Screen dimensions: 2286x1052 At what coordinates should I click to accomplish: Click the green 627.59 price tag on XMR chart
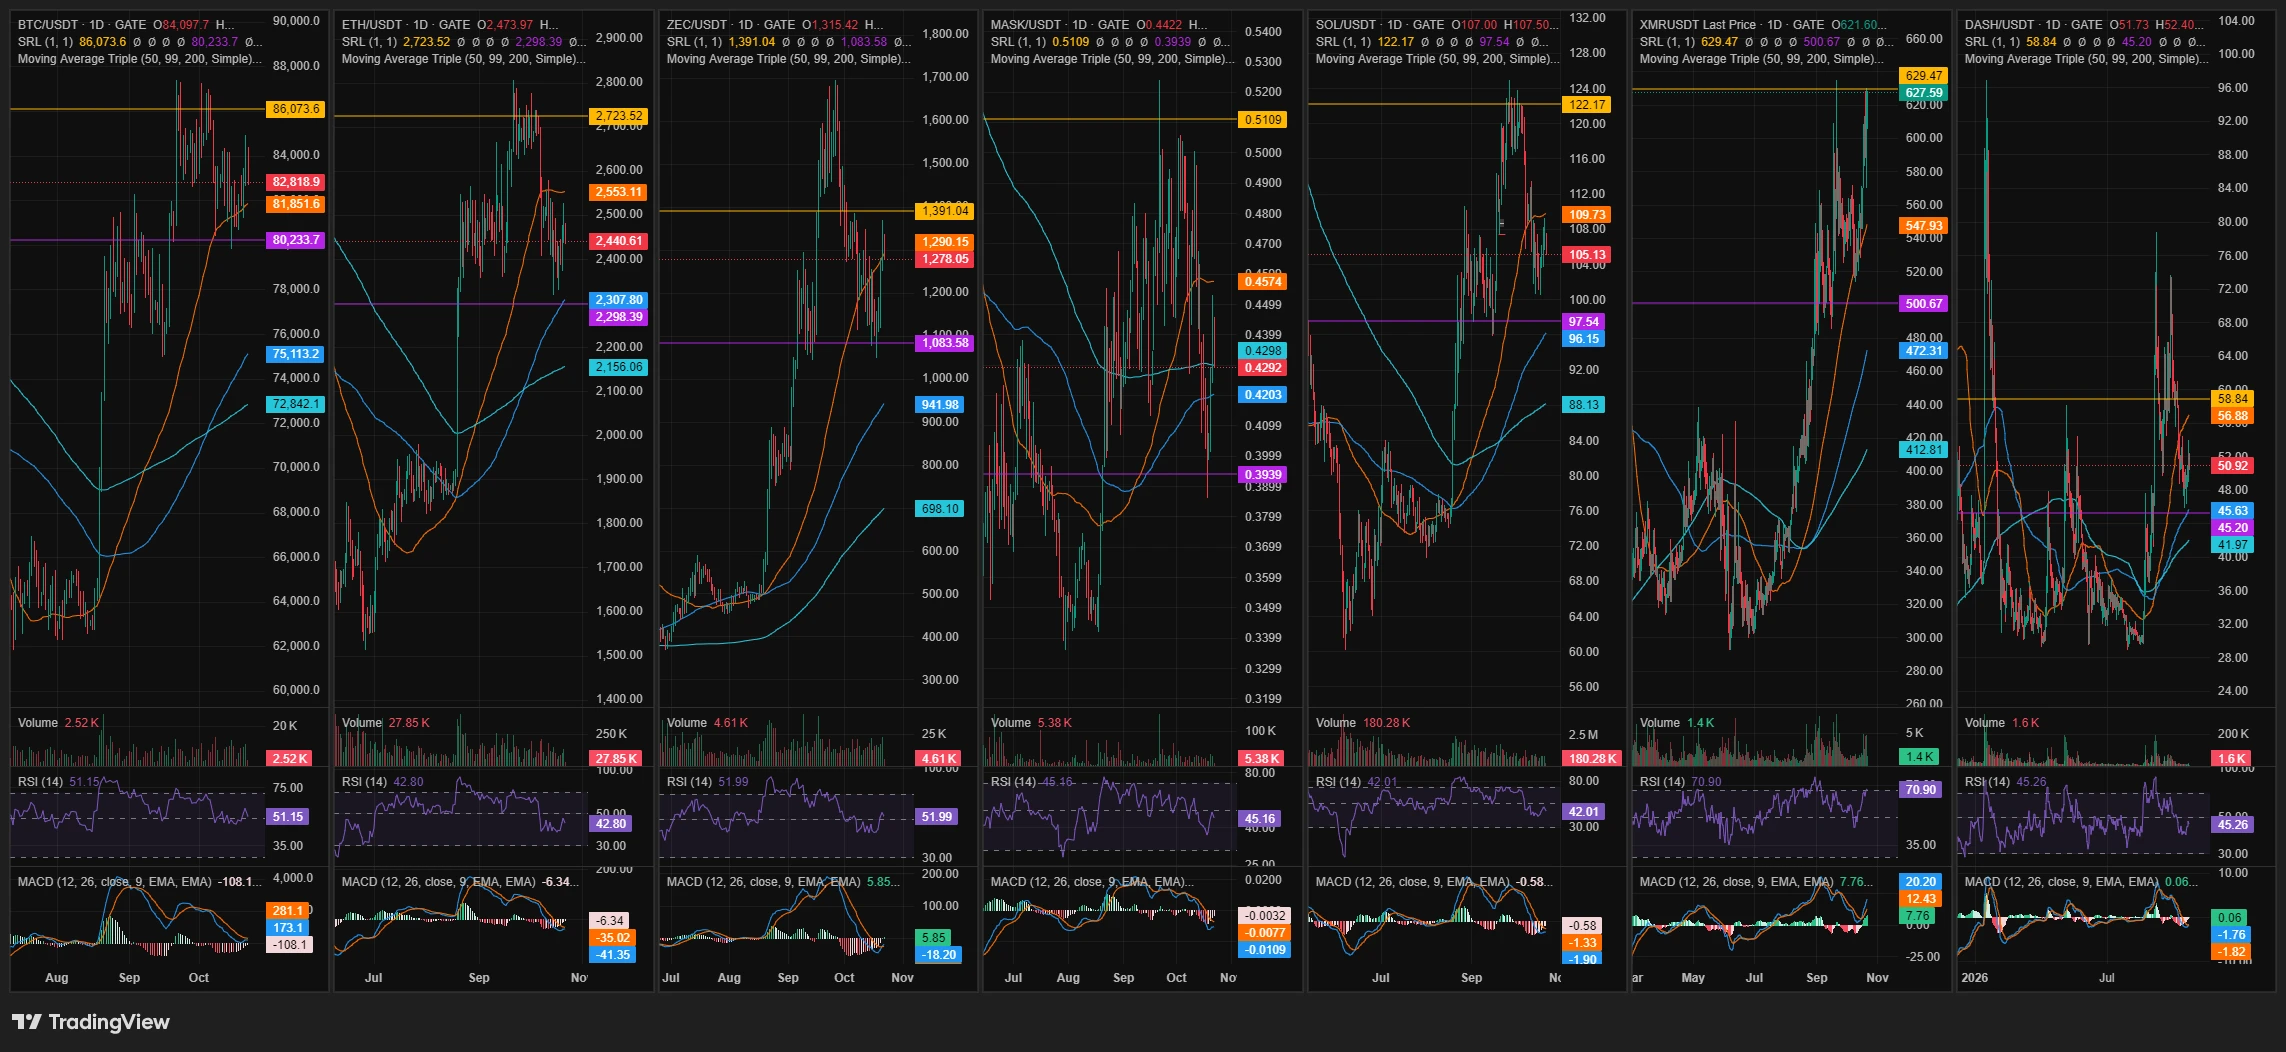(1923, 93)
